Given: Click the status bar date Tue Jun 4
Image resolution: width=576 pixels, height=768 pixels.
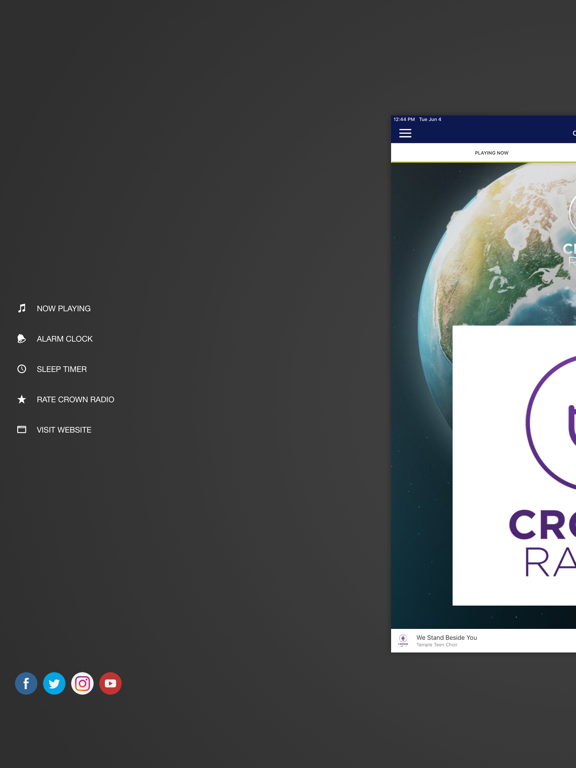Looking at the screenshot, I should (430, 120).
